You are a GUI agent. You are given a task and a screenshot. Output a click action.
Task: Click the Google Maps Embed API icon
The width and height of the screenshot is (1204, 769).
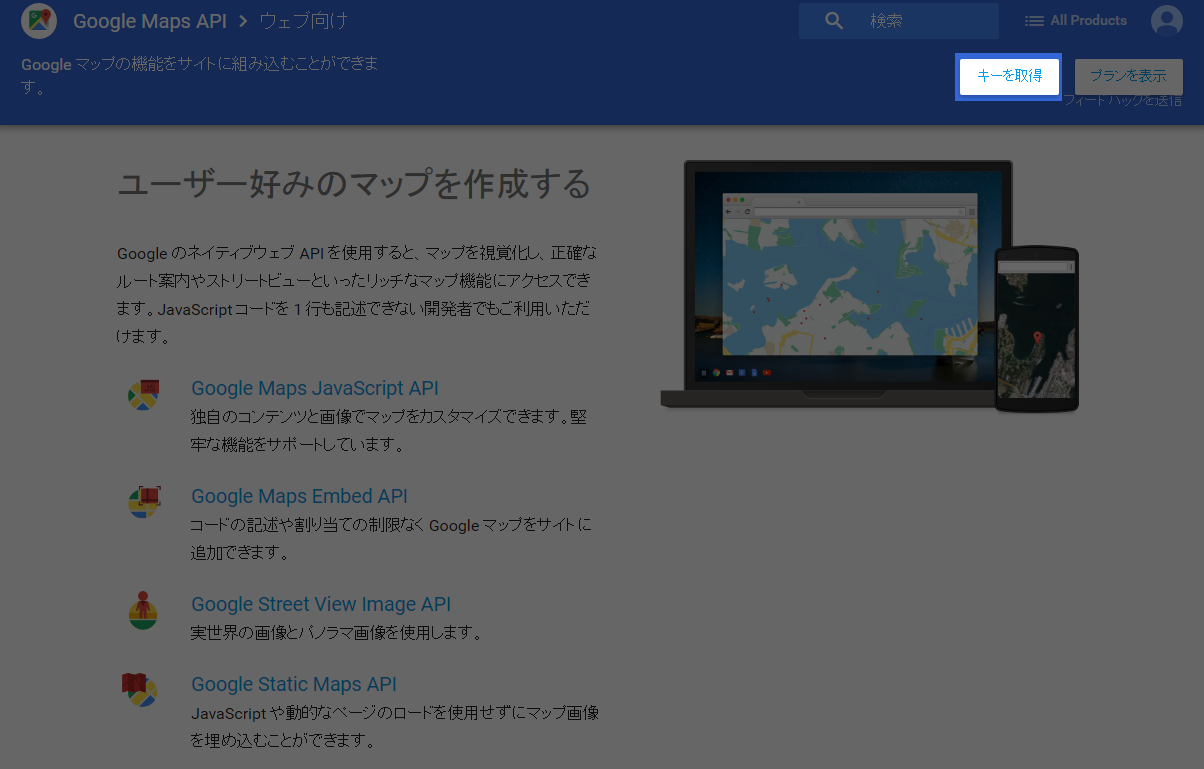coord(143,502)
